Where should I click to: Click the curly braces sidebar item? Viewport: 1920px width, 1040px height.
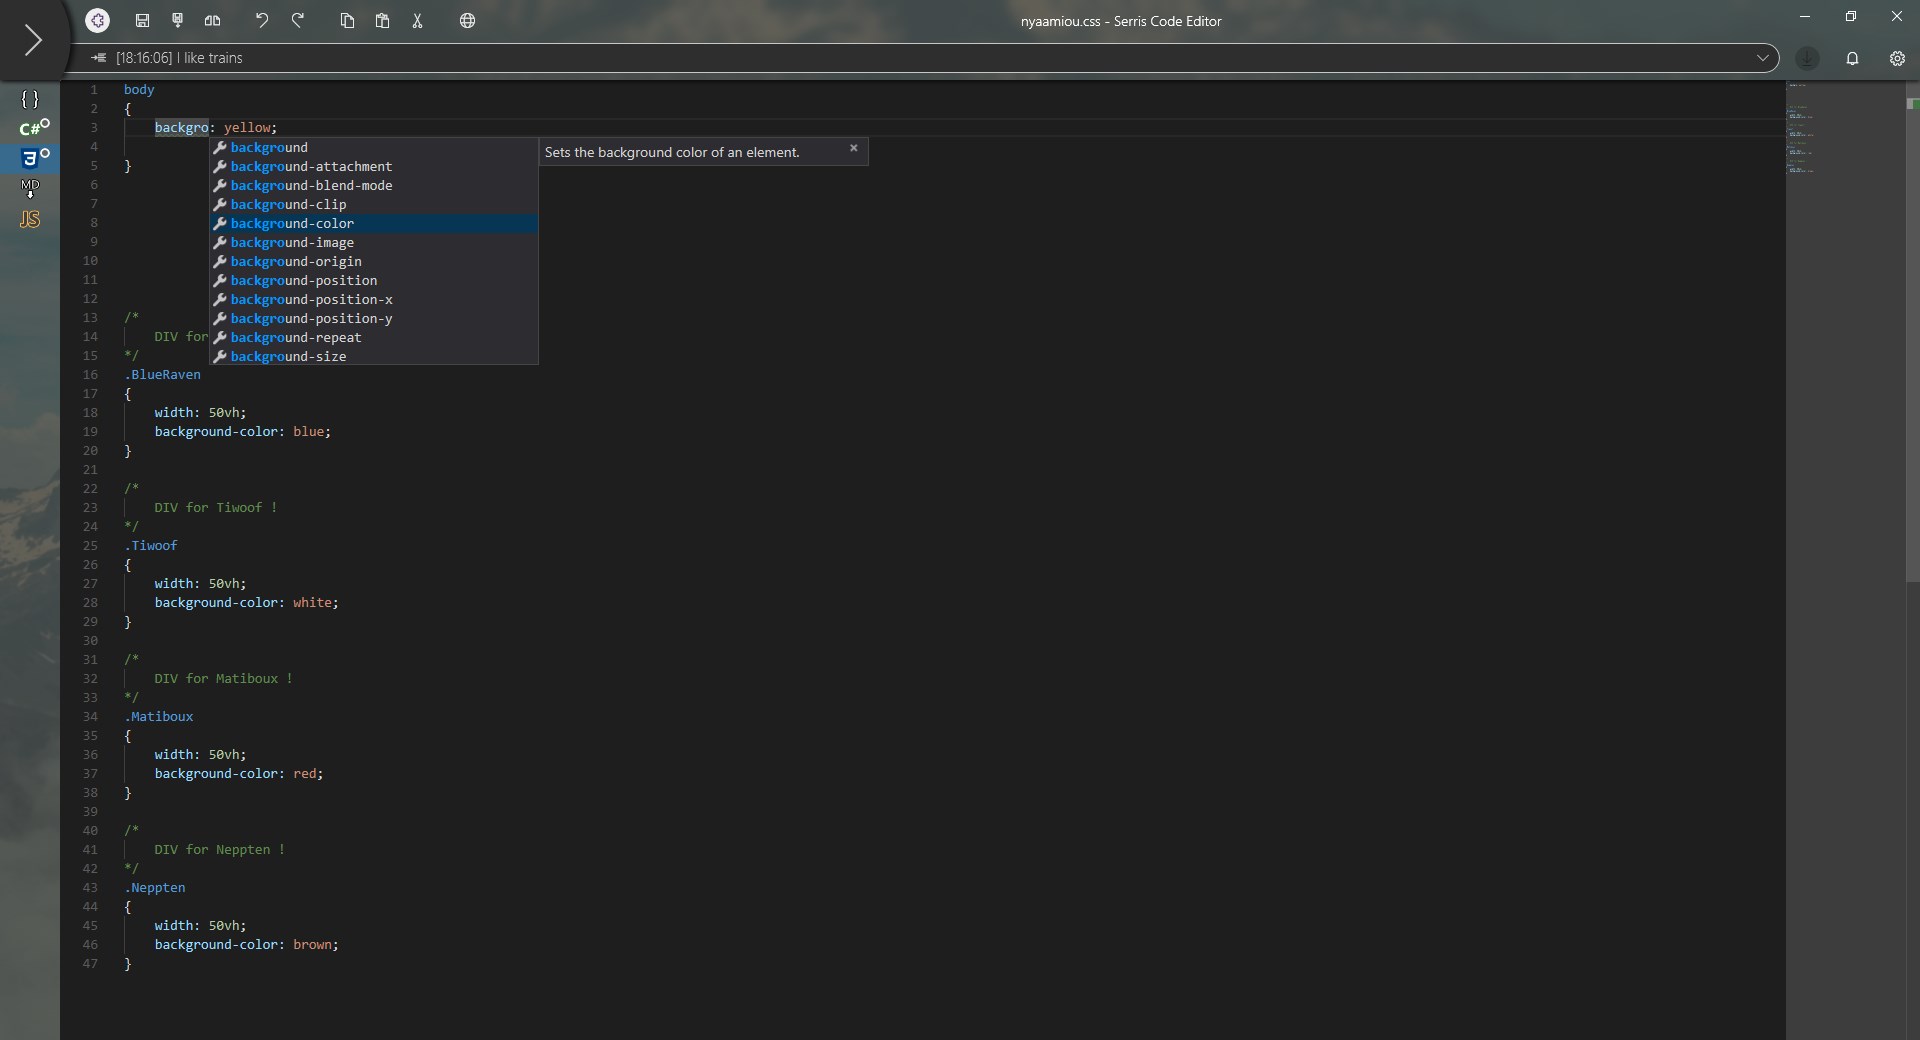31,99
